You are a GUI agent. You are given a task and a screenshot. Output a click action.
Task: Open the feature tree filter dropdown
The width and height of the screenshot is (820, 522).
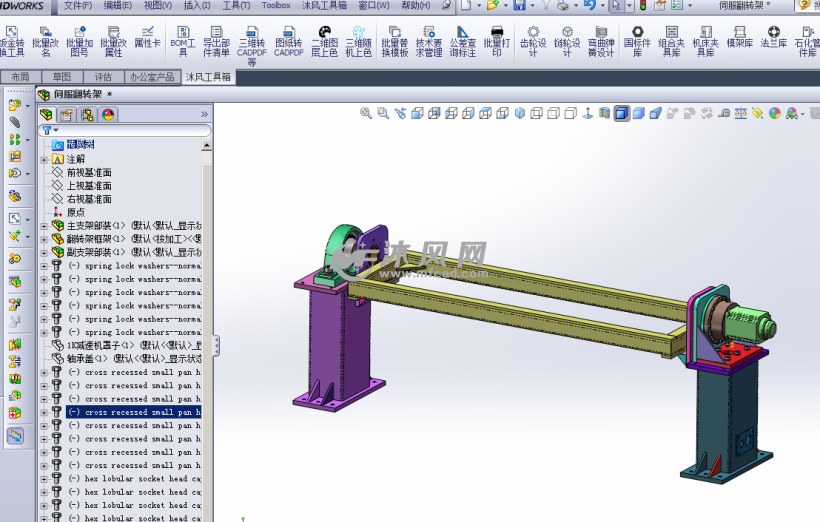[50, 130]
